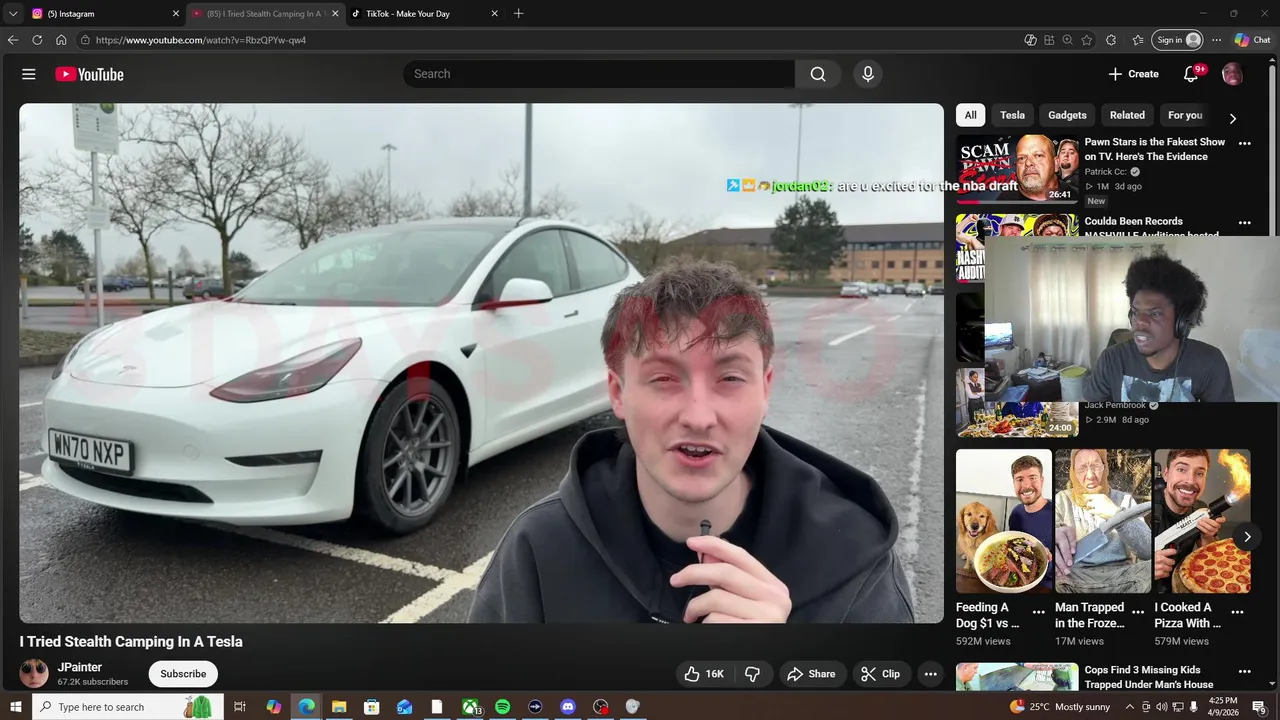The height and width of the screenshot is (720, 1280).
Task: Open options for Pawn Stars video
Action: [1245, 143]
